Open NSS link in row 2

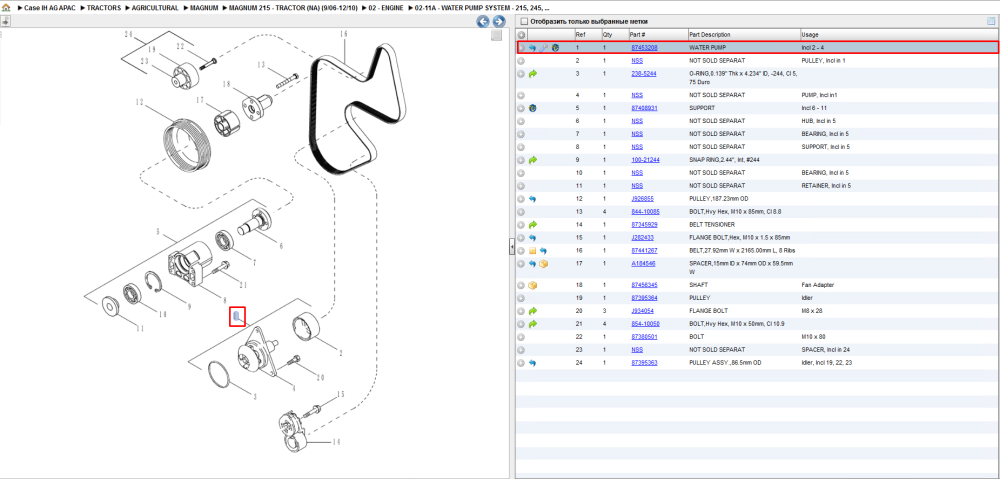pyautogui.click(x=637, y=61)
